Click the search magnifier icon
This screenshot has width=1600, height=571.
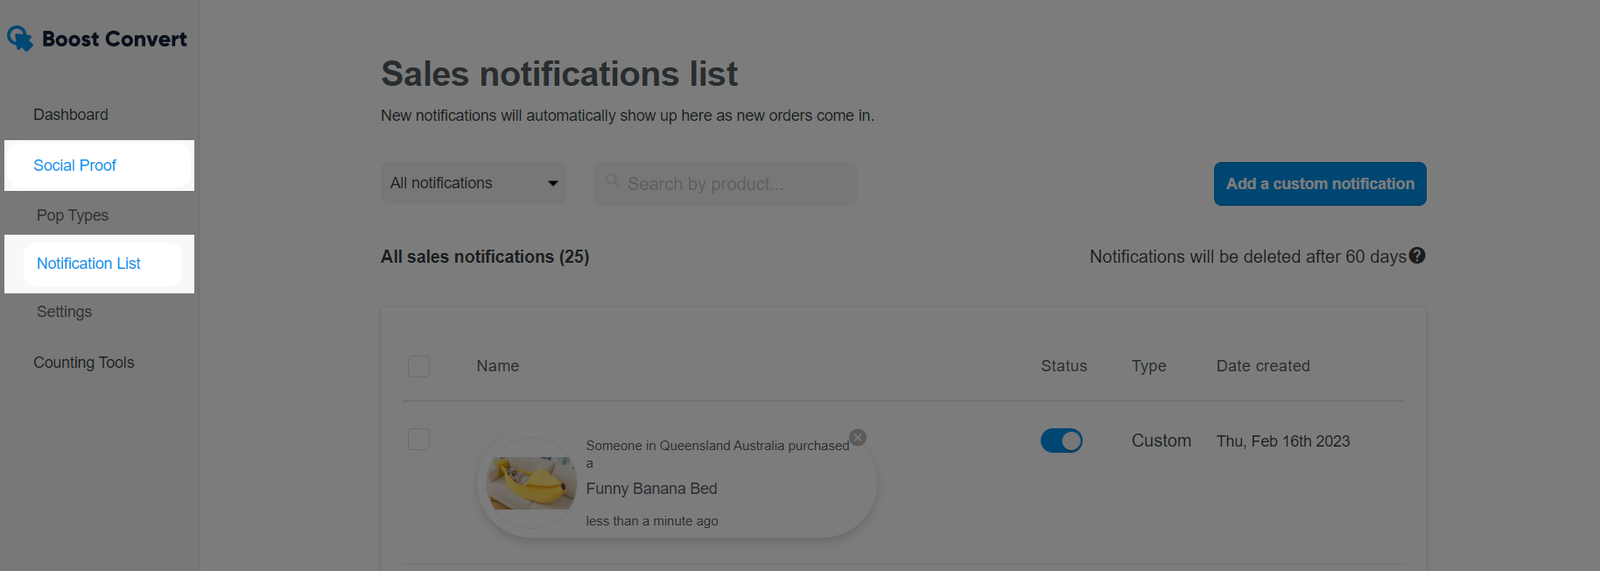(x=613, y=181)
